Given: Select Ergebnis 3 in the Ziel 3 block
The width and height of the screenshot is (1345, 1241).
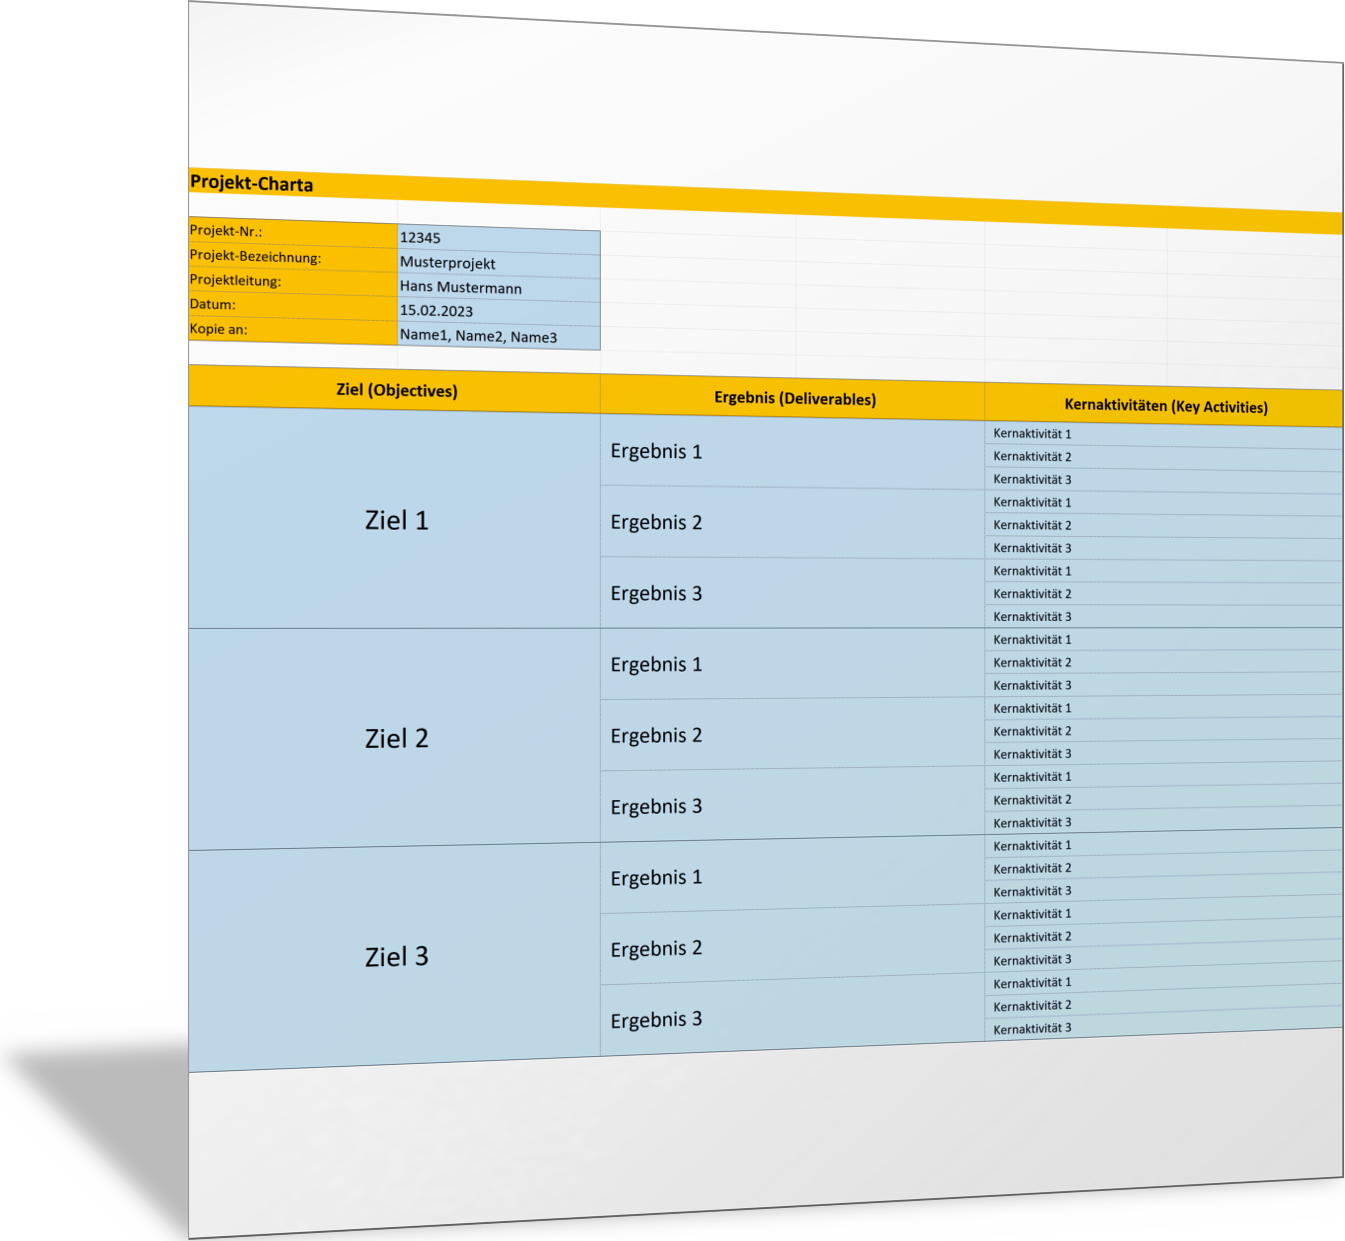Looking at the screenshot, I should coord(793,1017).
